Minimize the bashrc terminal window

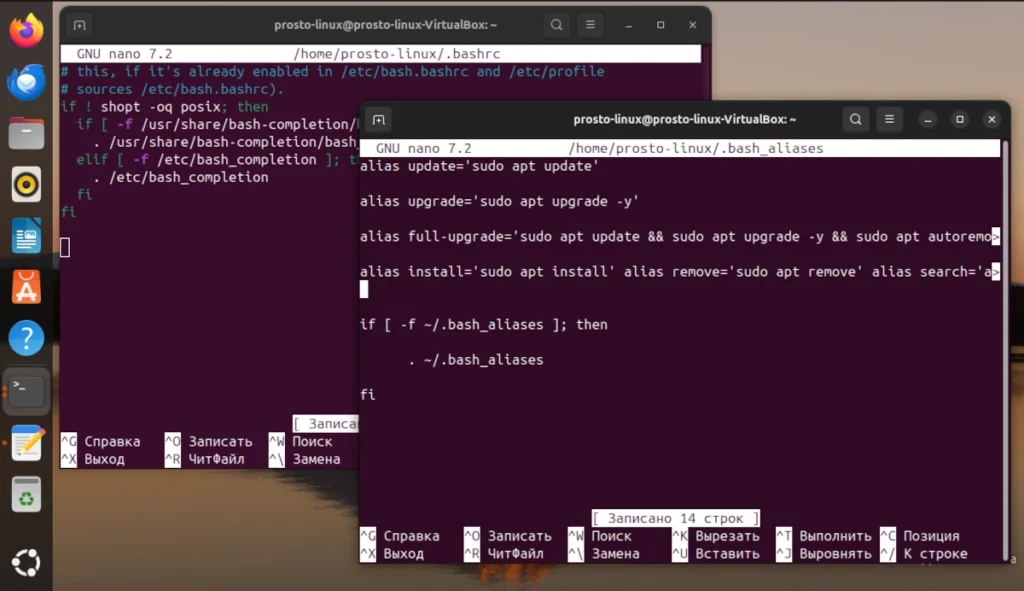coord(629,25)
